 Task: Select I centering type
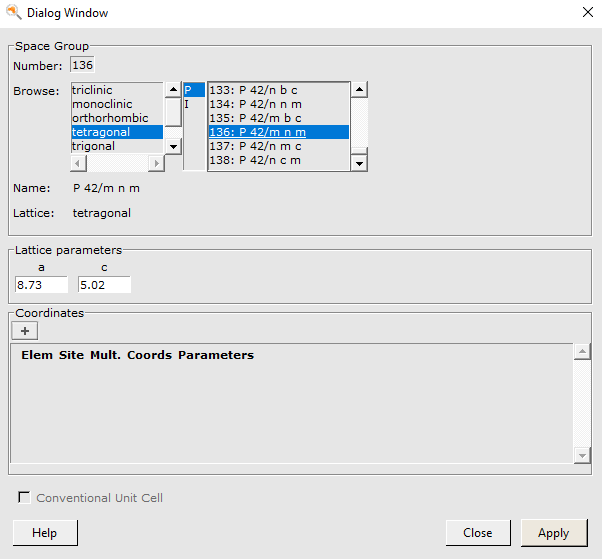pos(193,104)
